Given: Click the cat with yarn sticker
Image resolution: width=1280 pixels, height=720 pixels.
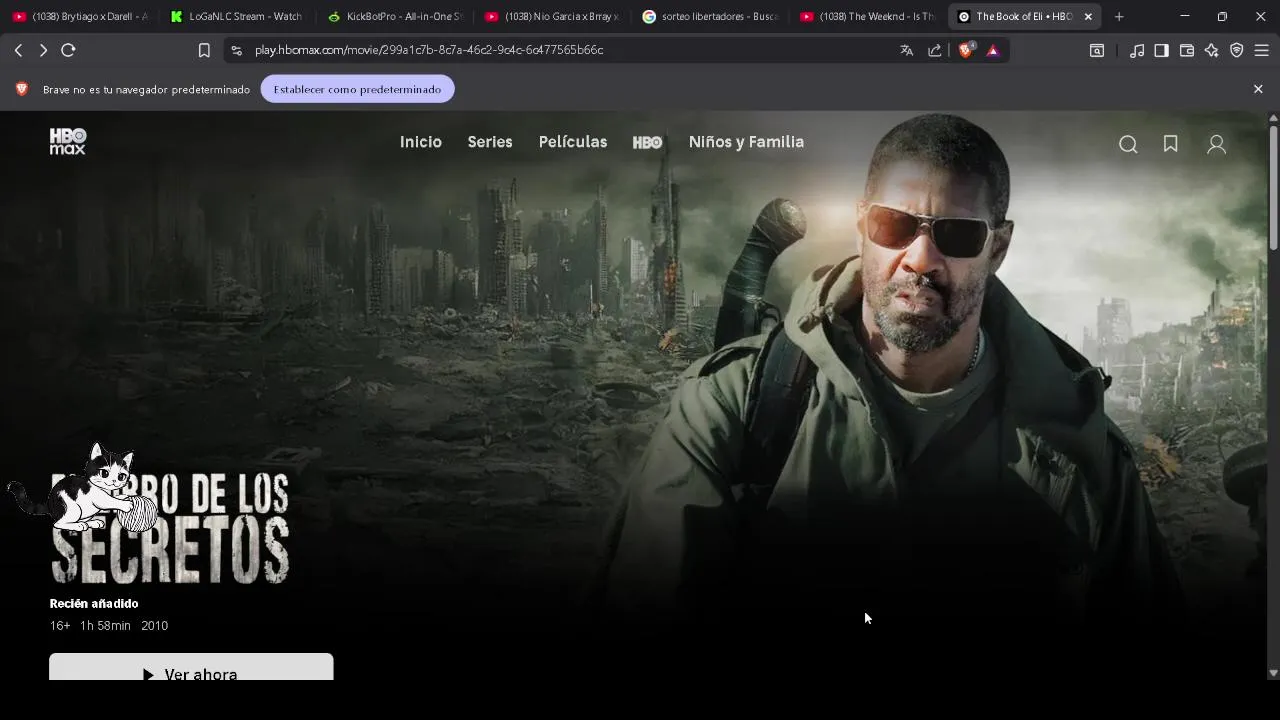Looking at the screenshot, I should (x=83, y=488).
